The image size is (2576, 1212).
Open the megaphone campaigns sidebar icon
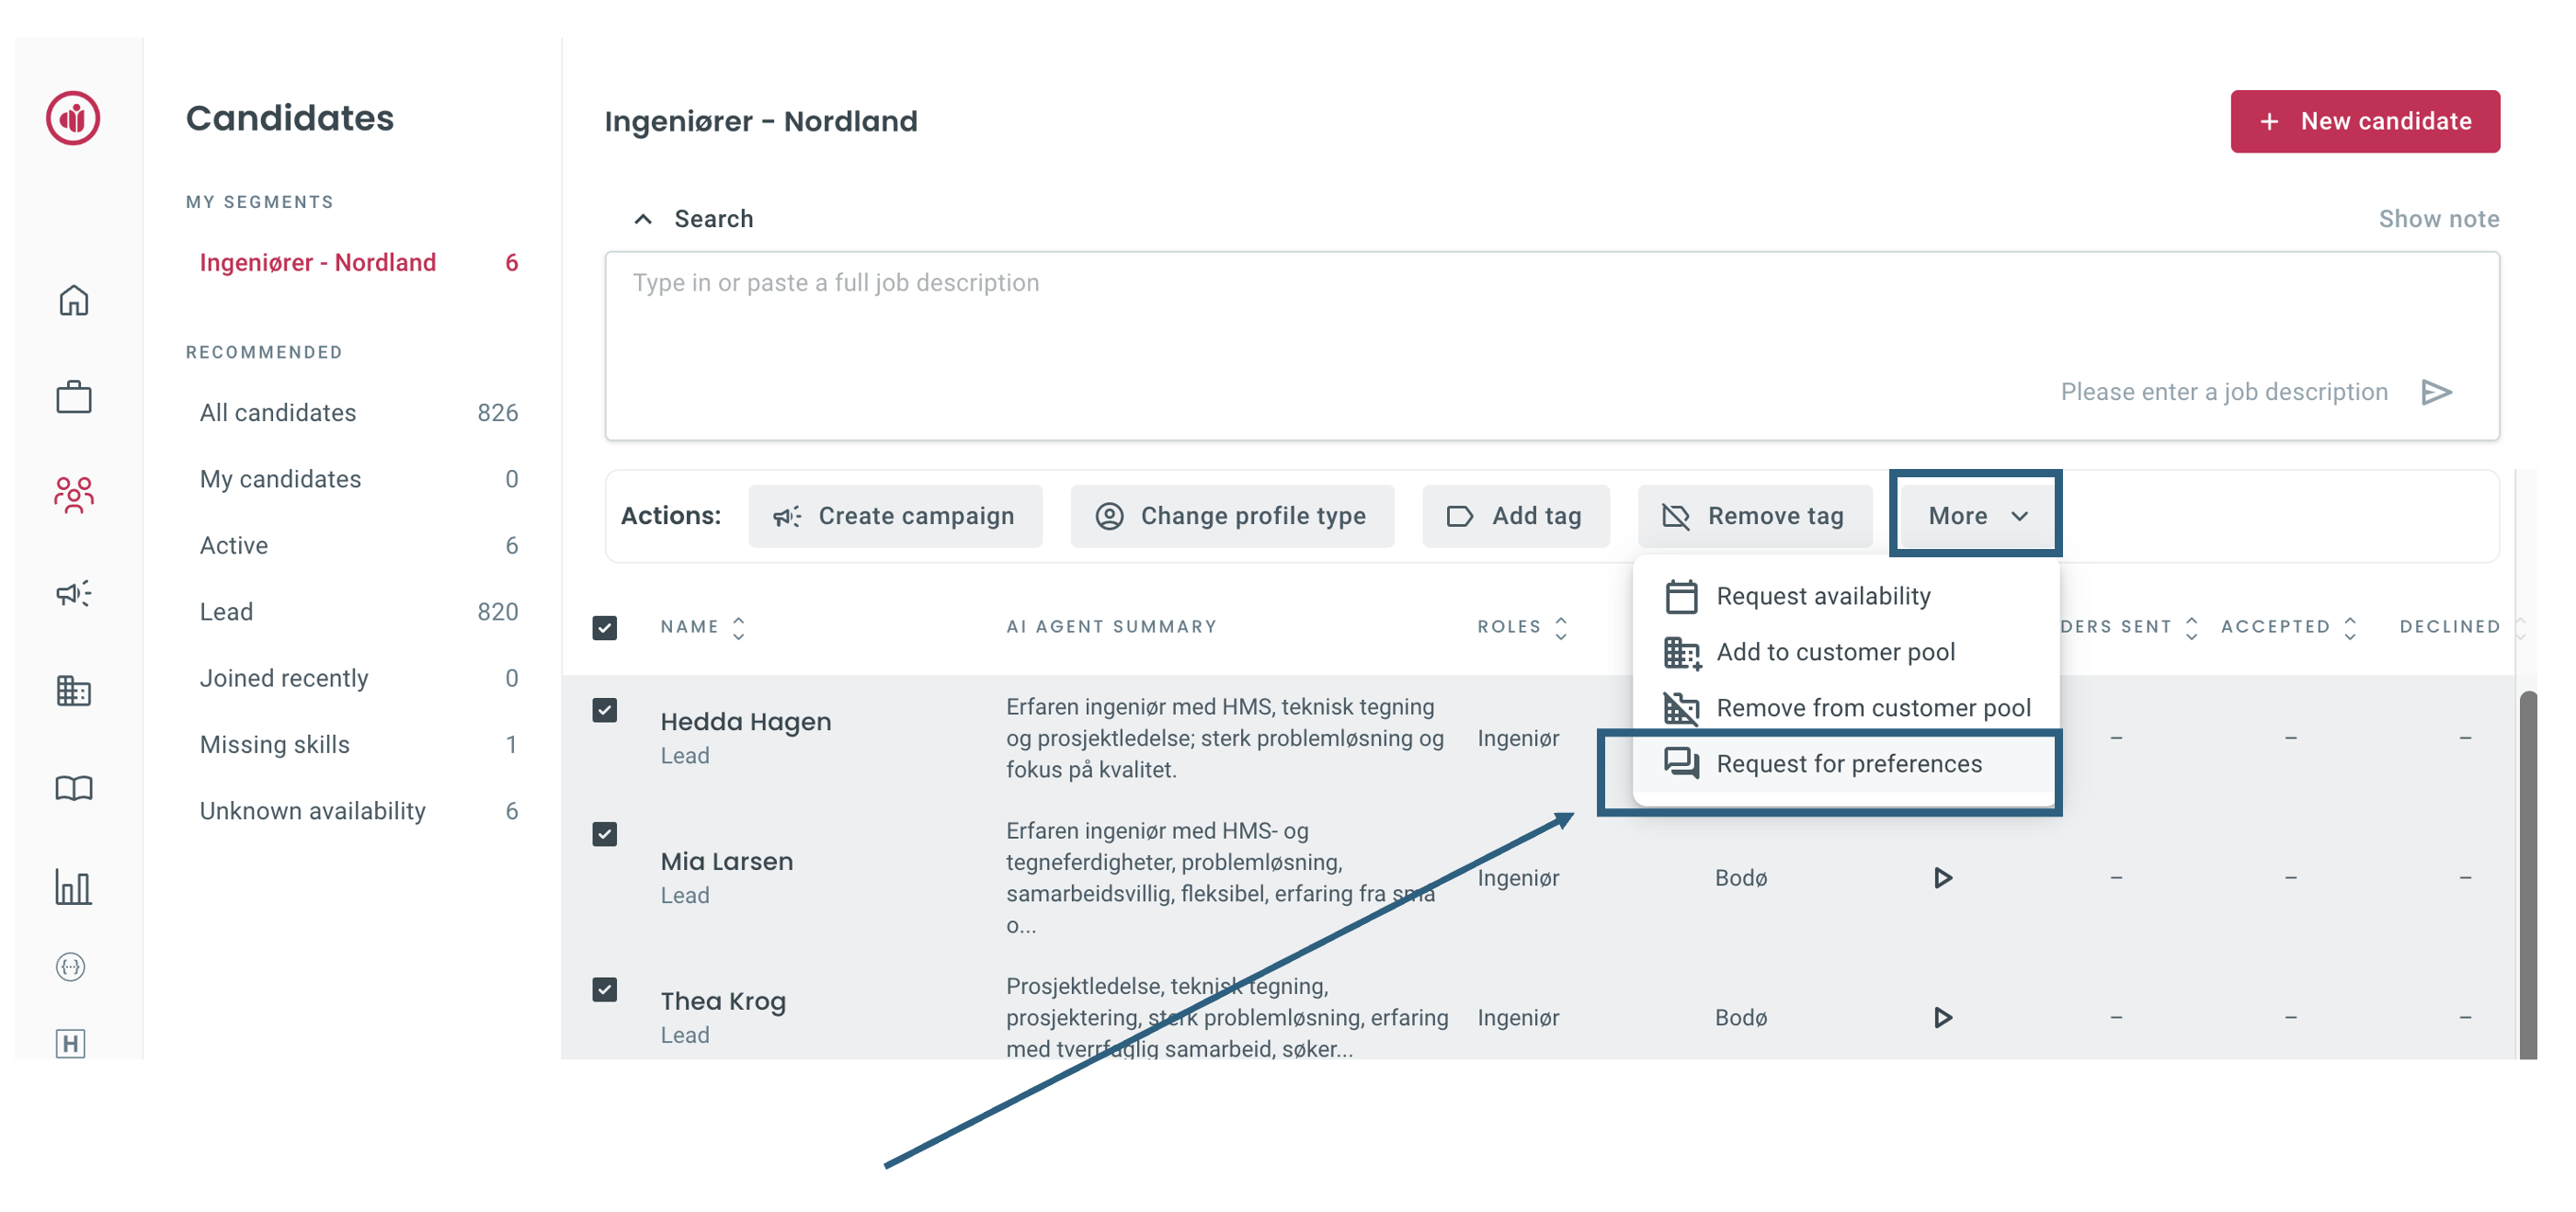[73, 593]
